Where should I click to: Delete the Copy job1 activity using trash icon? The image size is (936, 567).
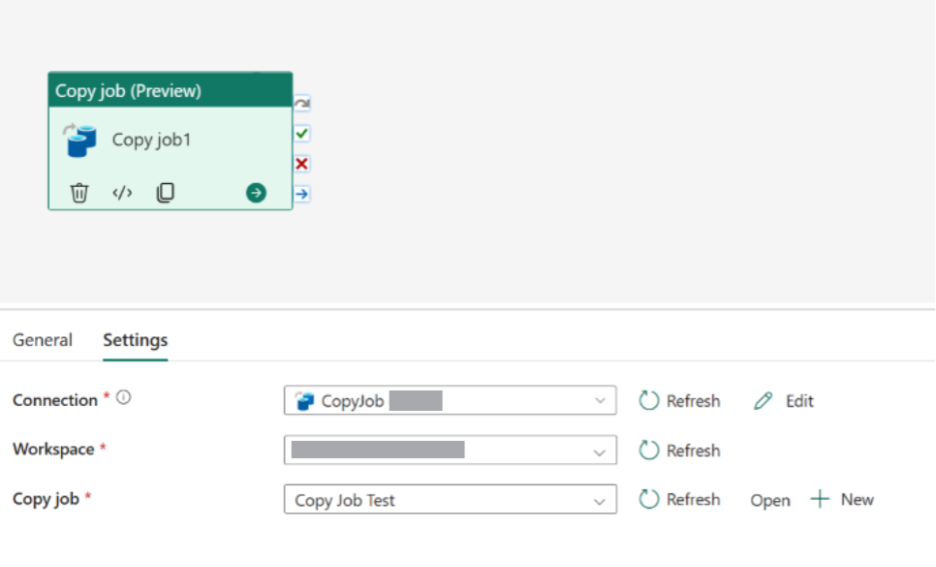(x=79, y=193)
